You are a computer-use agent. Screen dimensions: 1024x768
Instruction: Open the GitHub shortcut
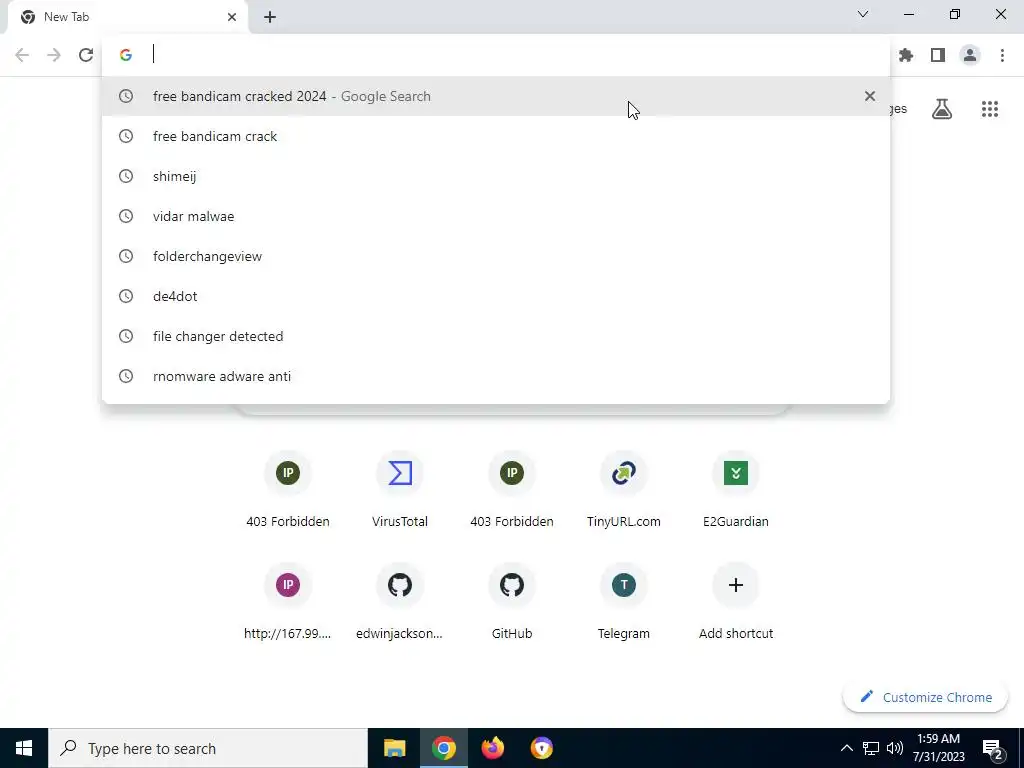click(512, 601)
